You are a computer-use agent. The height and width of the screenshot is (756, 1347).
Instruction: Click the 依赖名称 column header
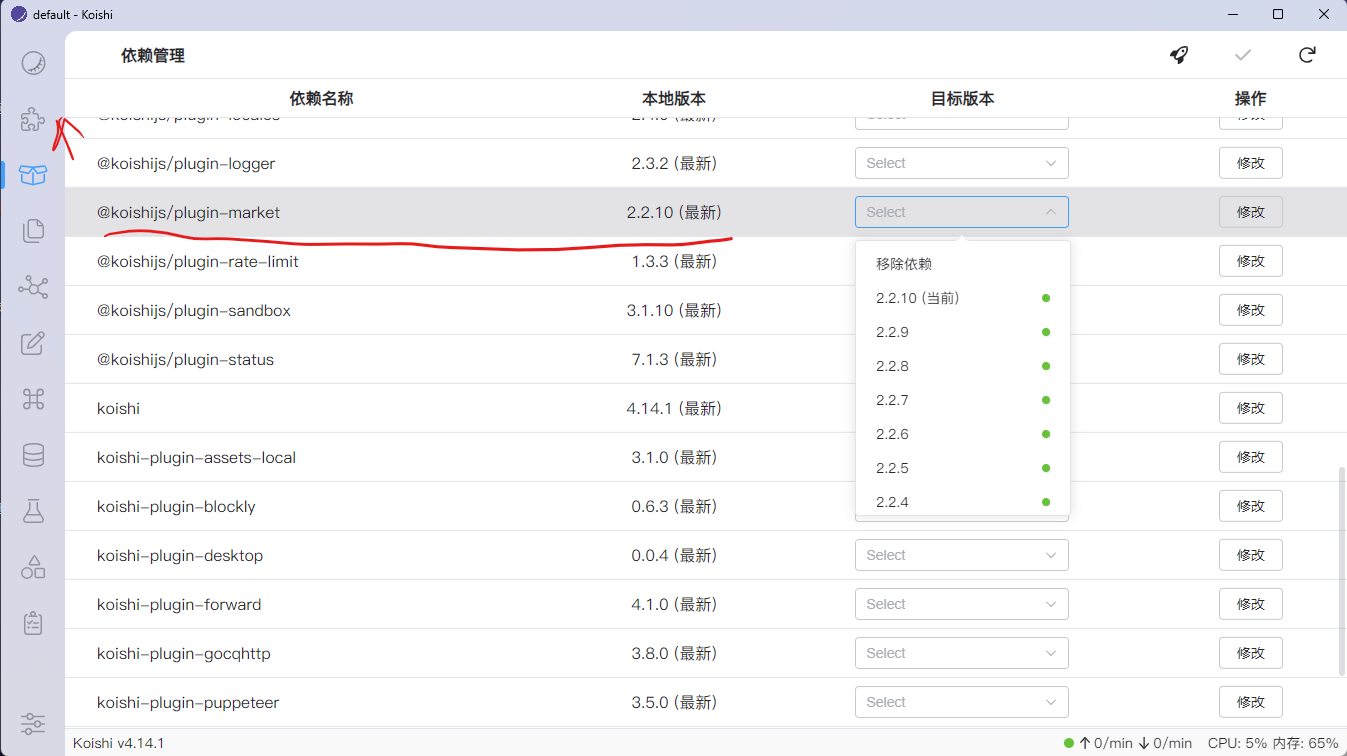point(321,99)
